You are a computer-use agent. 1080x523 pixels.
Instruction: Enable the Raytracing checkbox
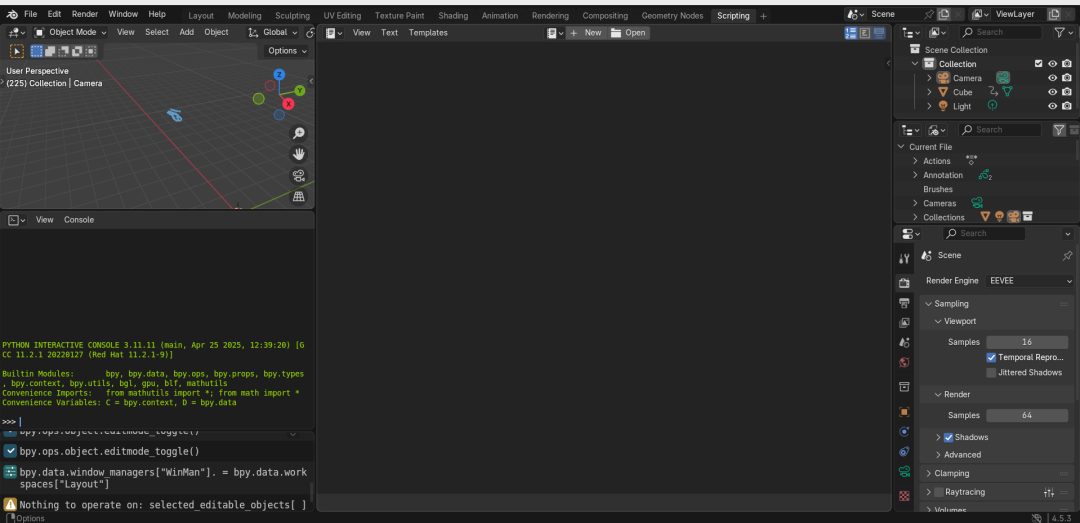(939, 492)
